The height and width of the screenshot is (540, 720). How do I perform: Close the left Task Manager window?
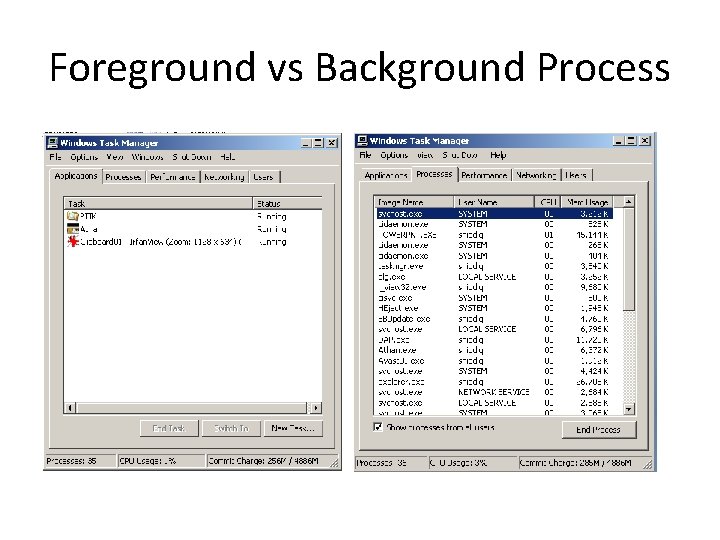[x=332, y=143]
